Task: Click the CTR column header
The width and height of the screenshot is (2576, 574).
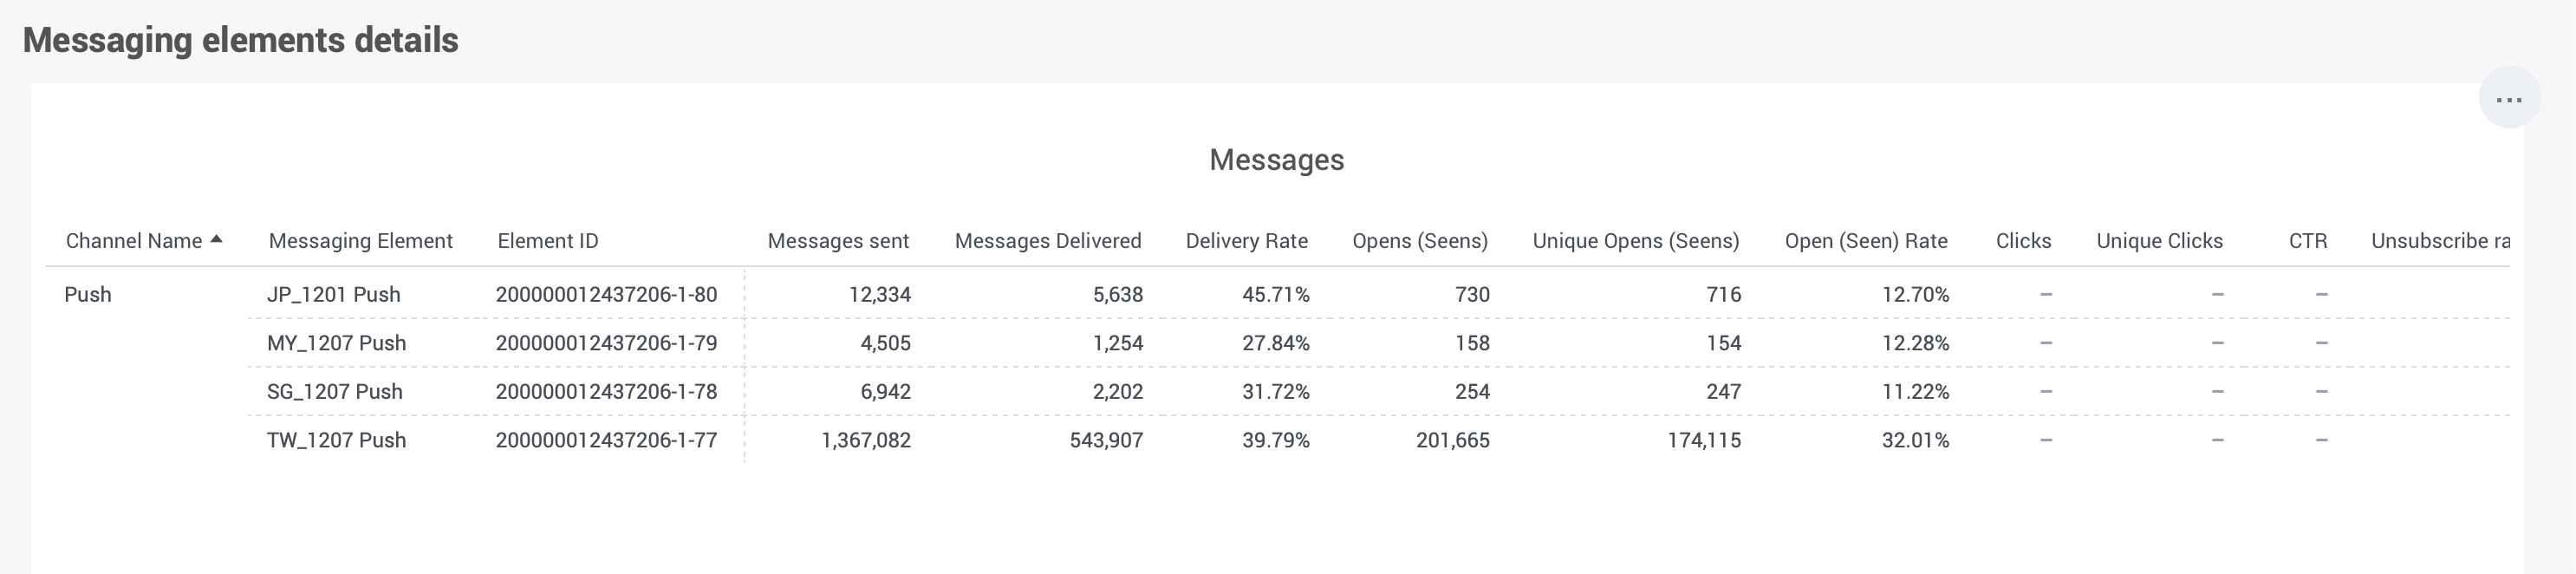Action: tap(2307, 241)
